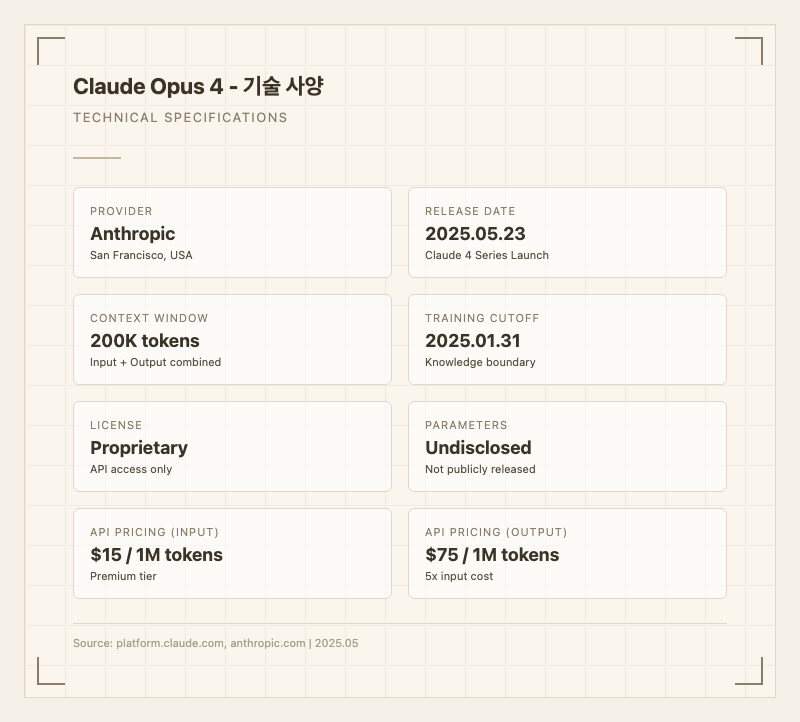Click the "Claude 4 Series Launch" caption
This screenshot has width=800, height=722.
(x=486, y=255)
